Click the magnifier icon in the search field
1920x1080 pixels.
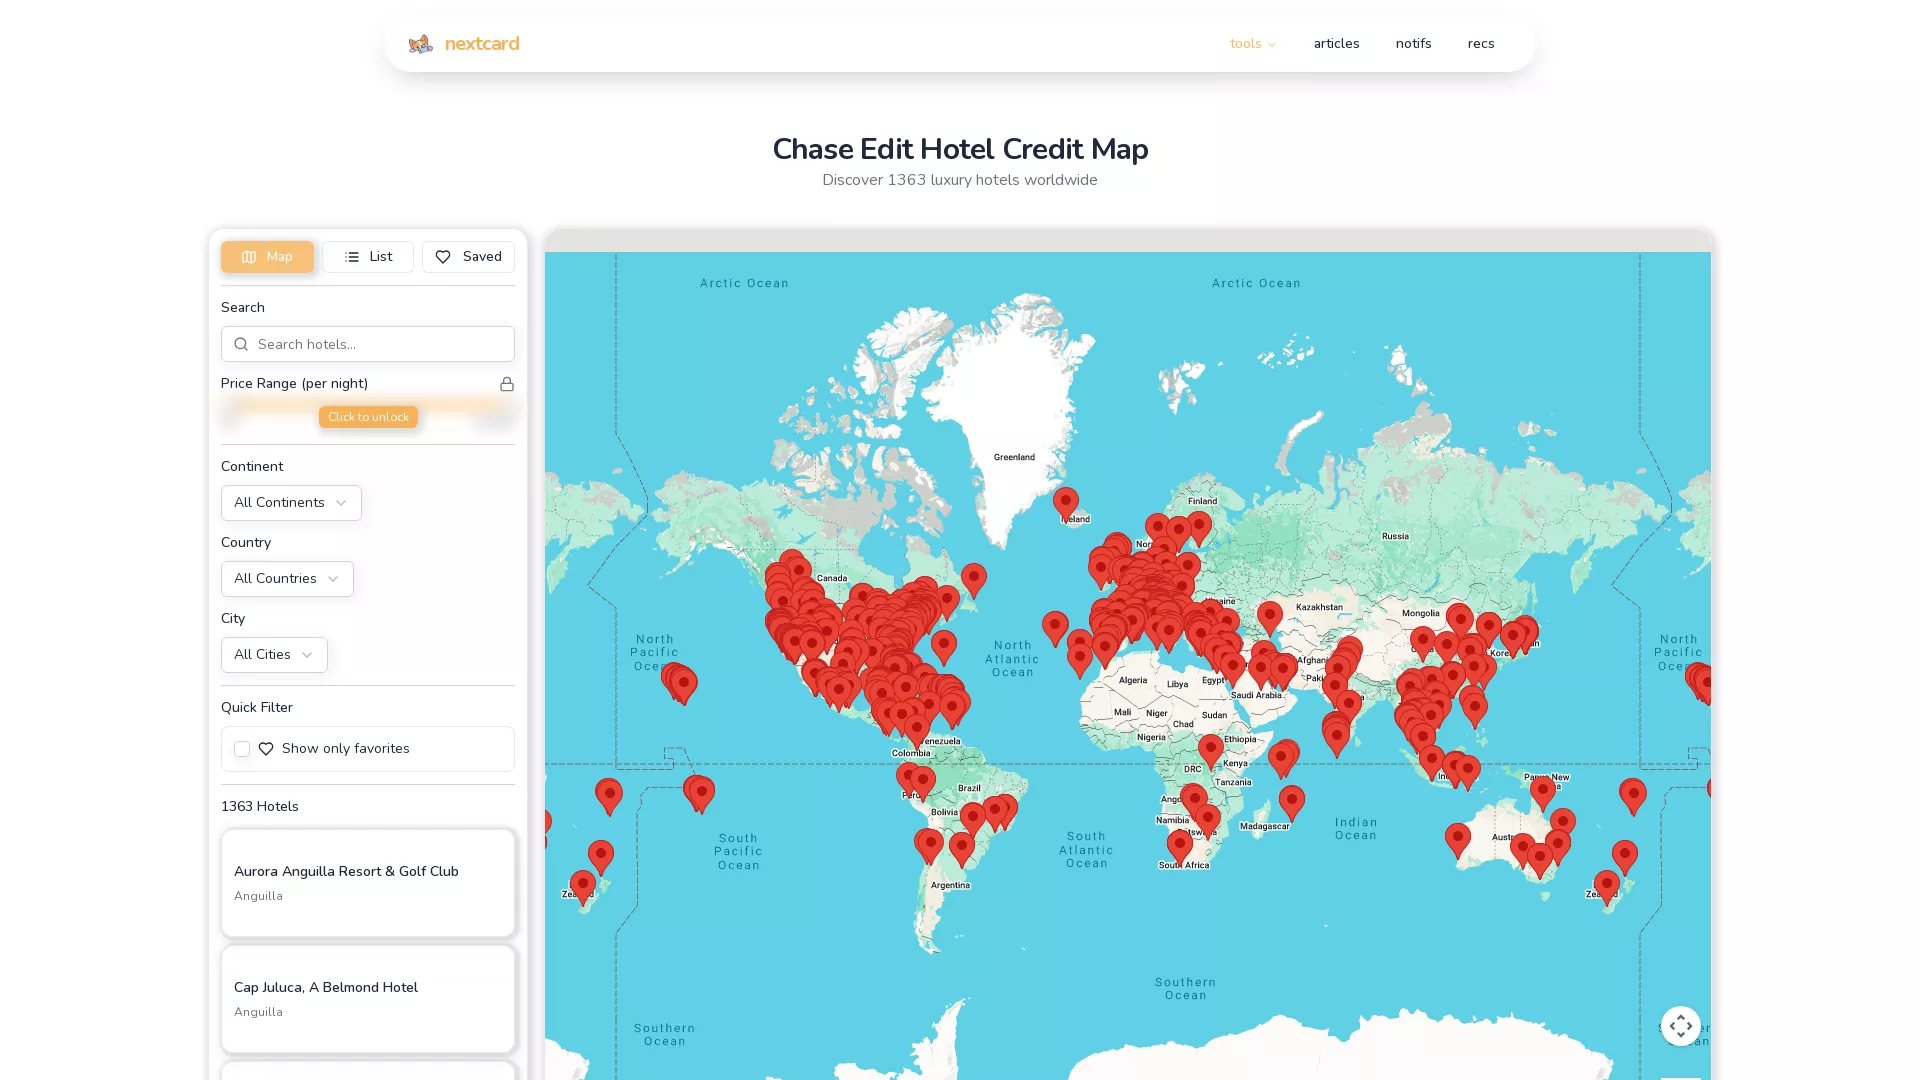[x=241, y=344]
